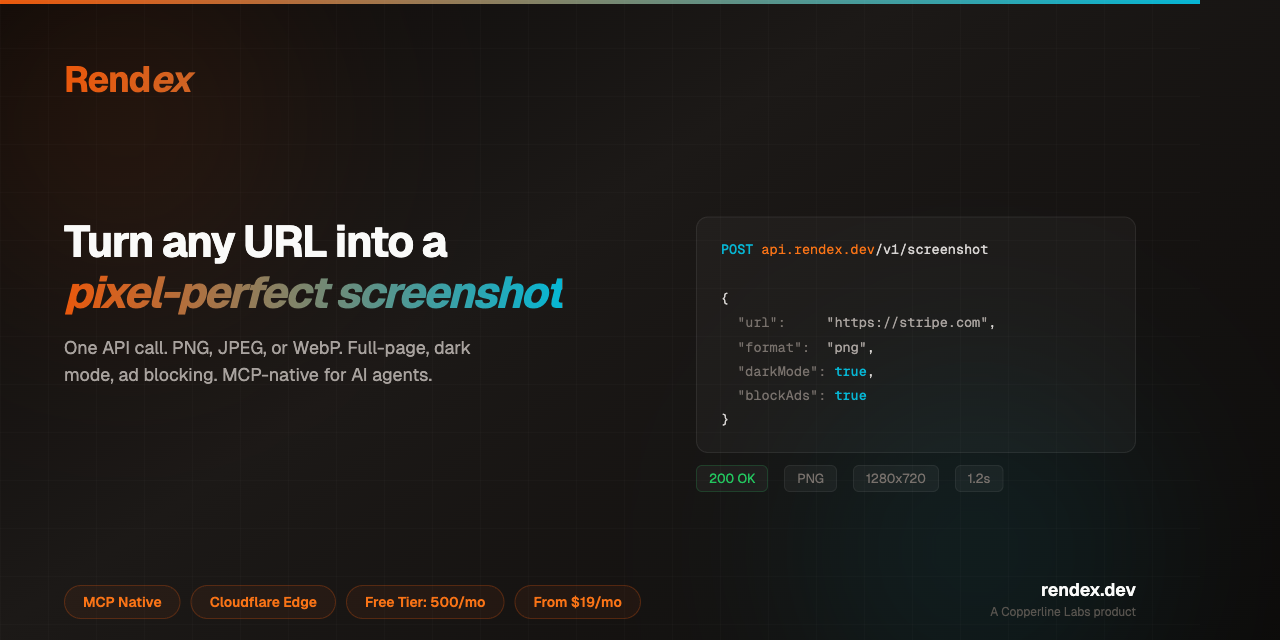Click the 200 OK status badge
1280x640 pixels.
click(732, 478)
